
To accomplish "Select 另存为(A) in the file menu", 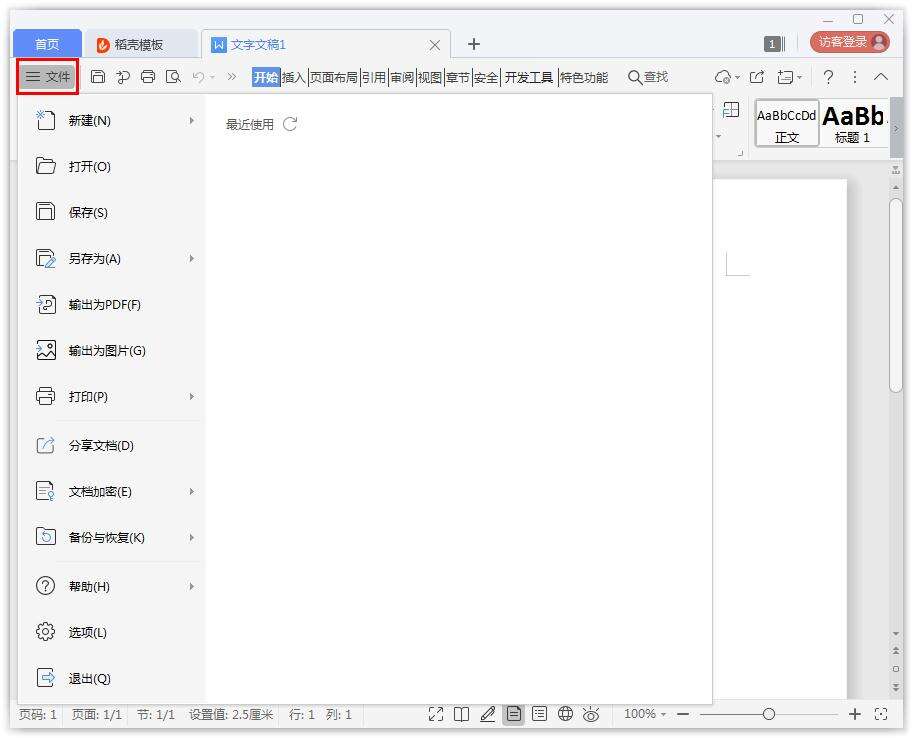I will coord(112,259).
